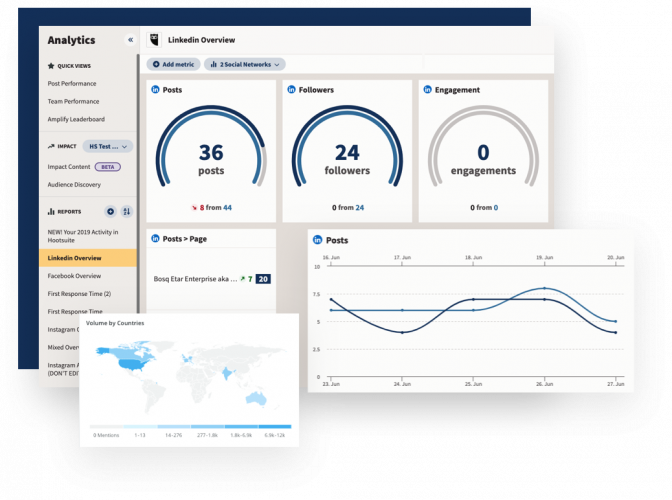Click the 6.9k-12k legend swatch

pyautogui.click(x=275, y=426)
